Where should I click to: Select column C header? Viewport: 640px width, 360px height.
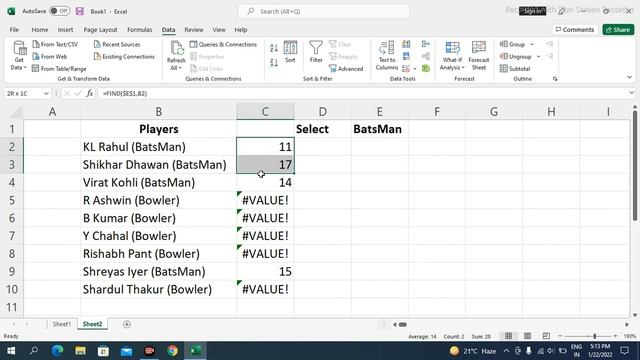point(265,111)
